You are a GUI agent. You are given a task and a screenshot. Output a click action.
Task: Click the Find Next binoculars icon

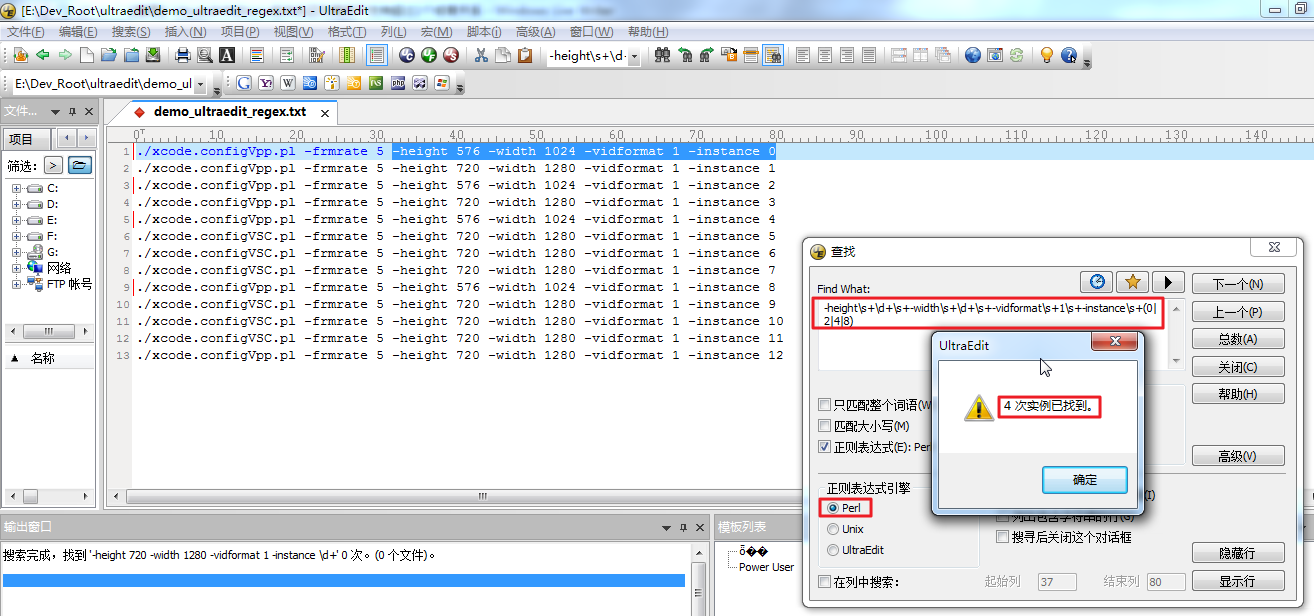(706, 55)
